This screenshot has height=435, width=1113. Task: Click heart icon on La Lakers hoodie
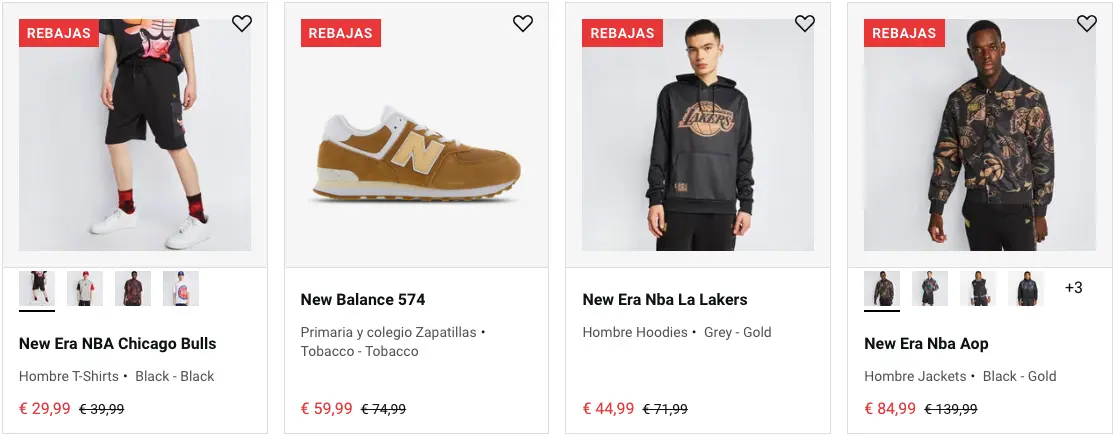coord(805,24)
